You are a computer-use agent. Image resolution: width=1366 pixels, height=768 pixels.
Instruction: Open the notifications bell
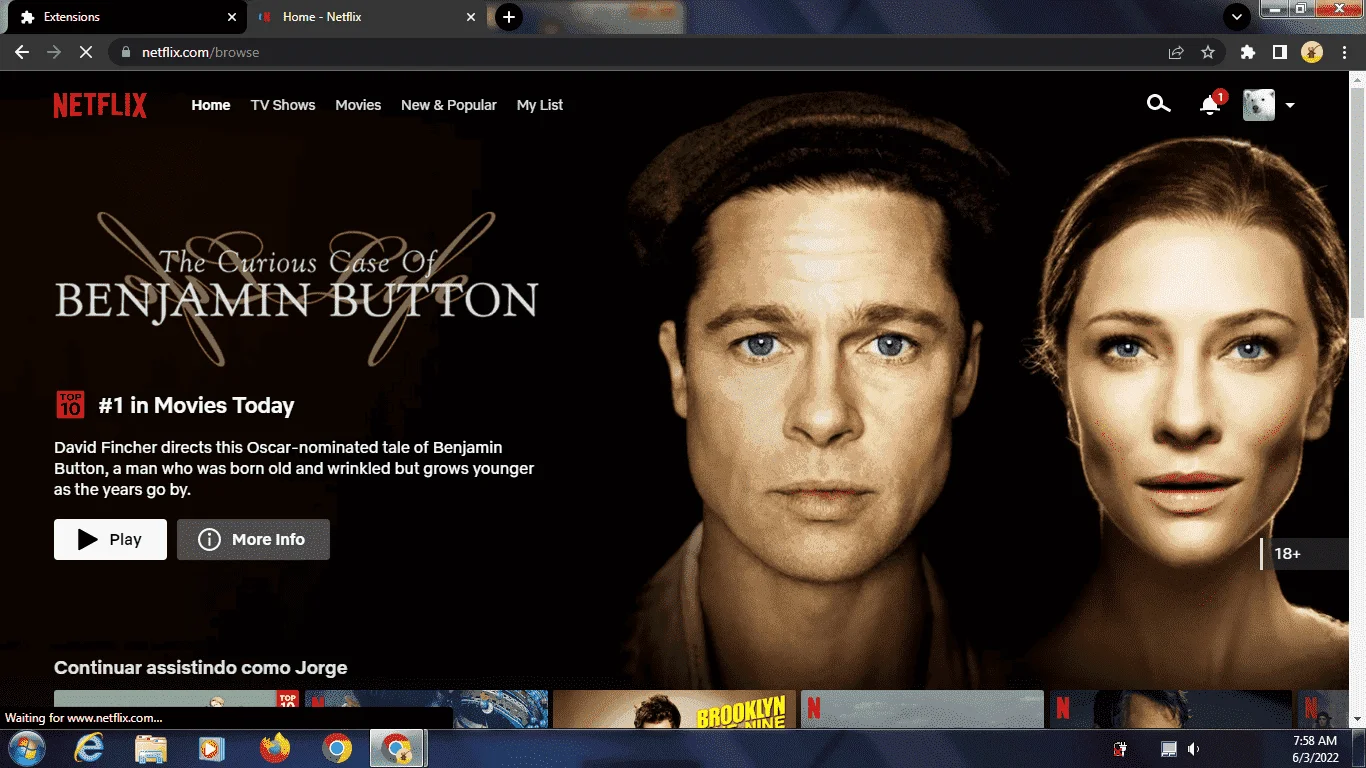click(x=1210, y=105)
